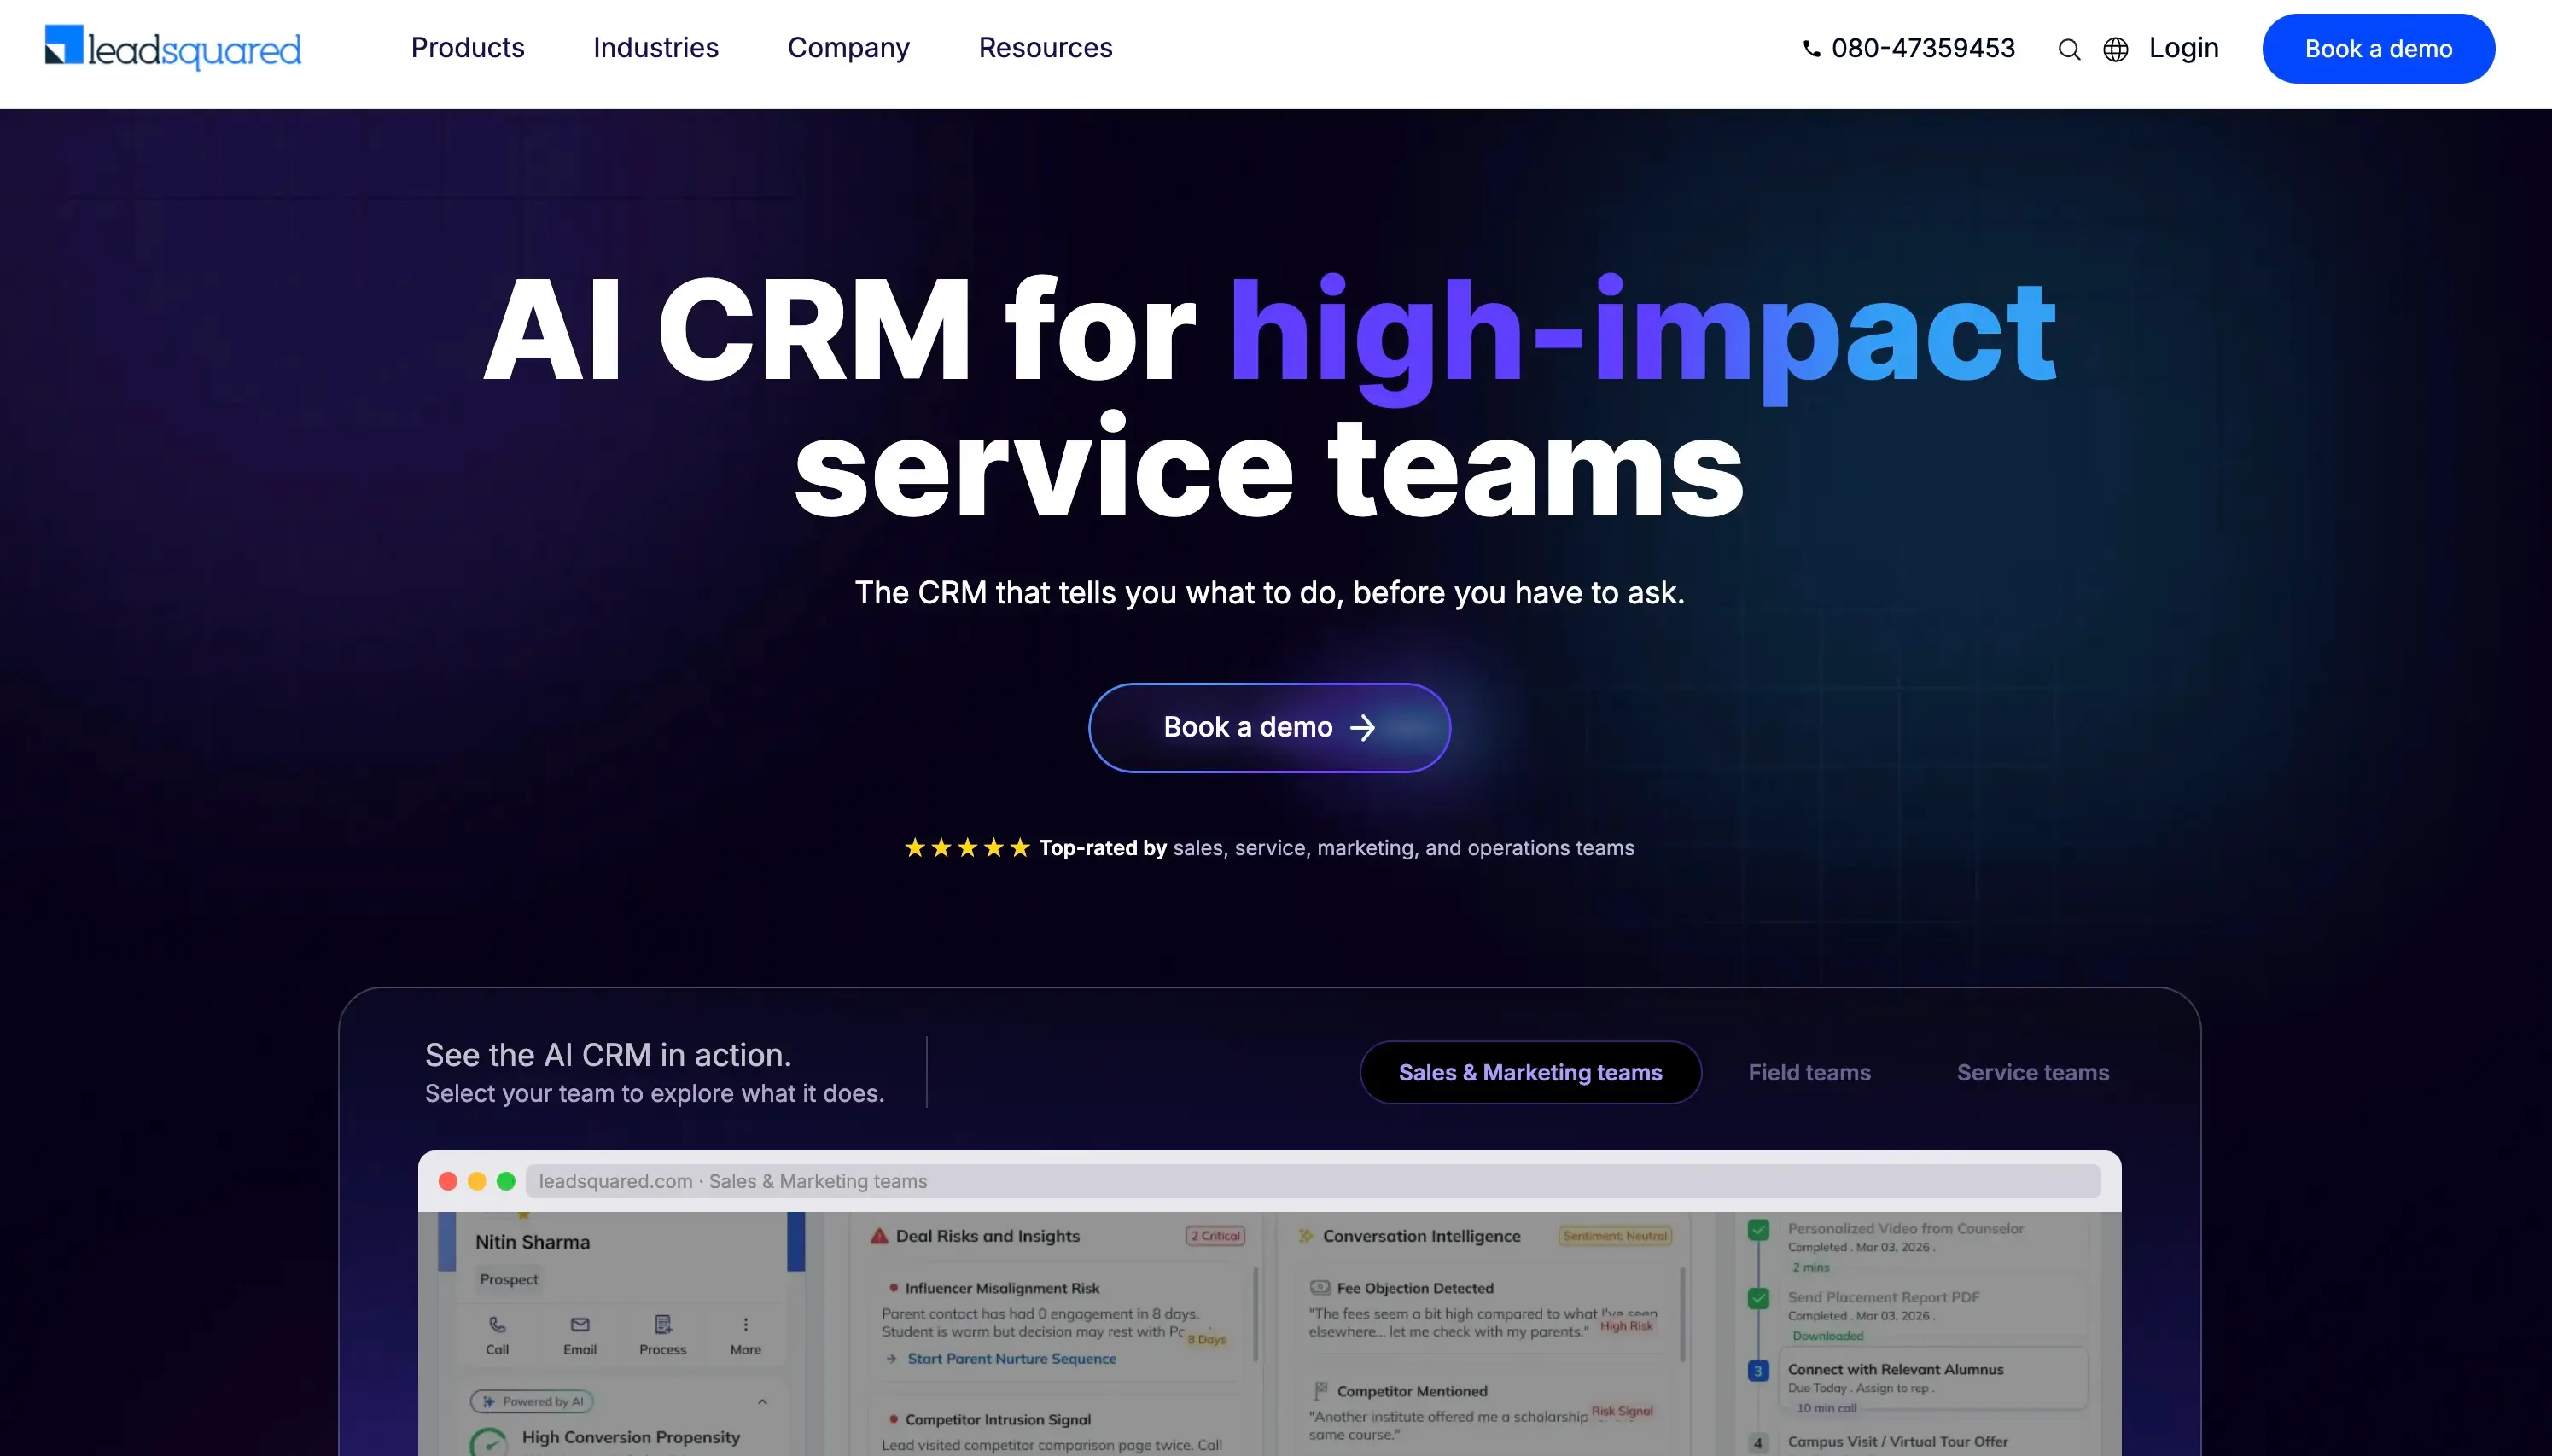The image size is (2552, 1456).
Task: Click the High Risk label
Action: pos(1626,1326)
